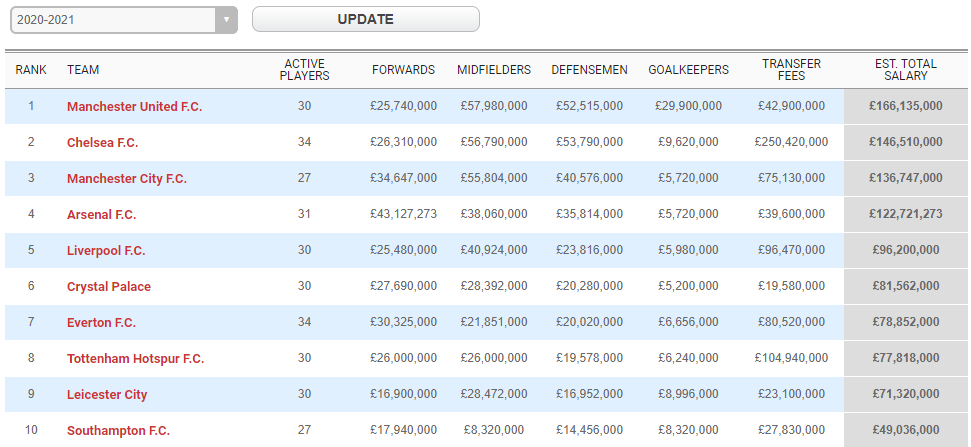Open Chelsea F.C. team link

point(102,142)
